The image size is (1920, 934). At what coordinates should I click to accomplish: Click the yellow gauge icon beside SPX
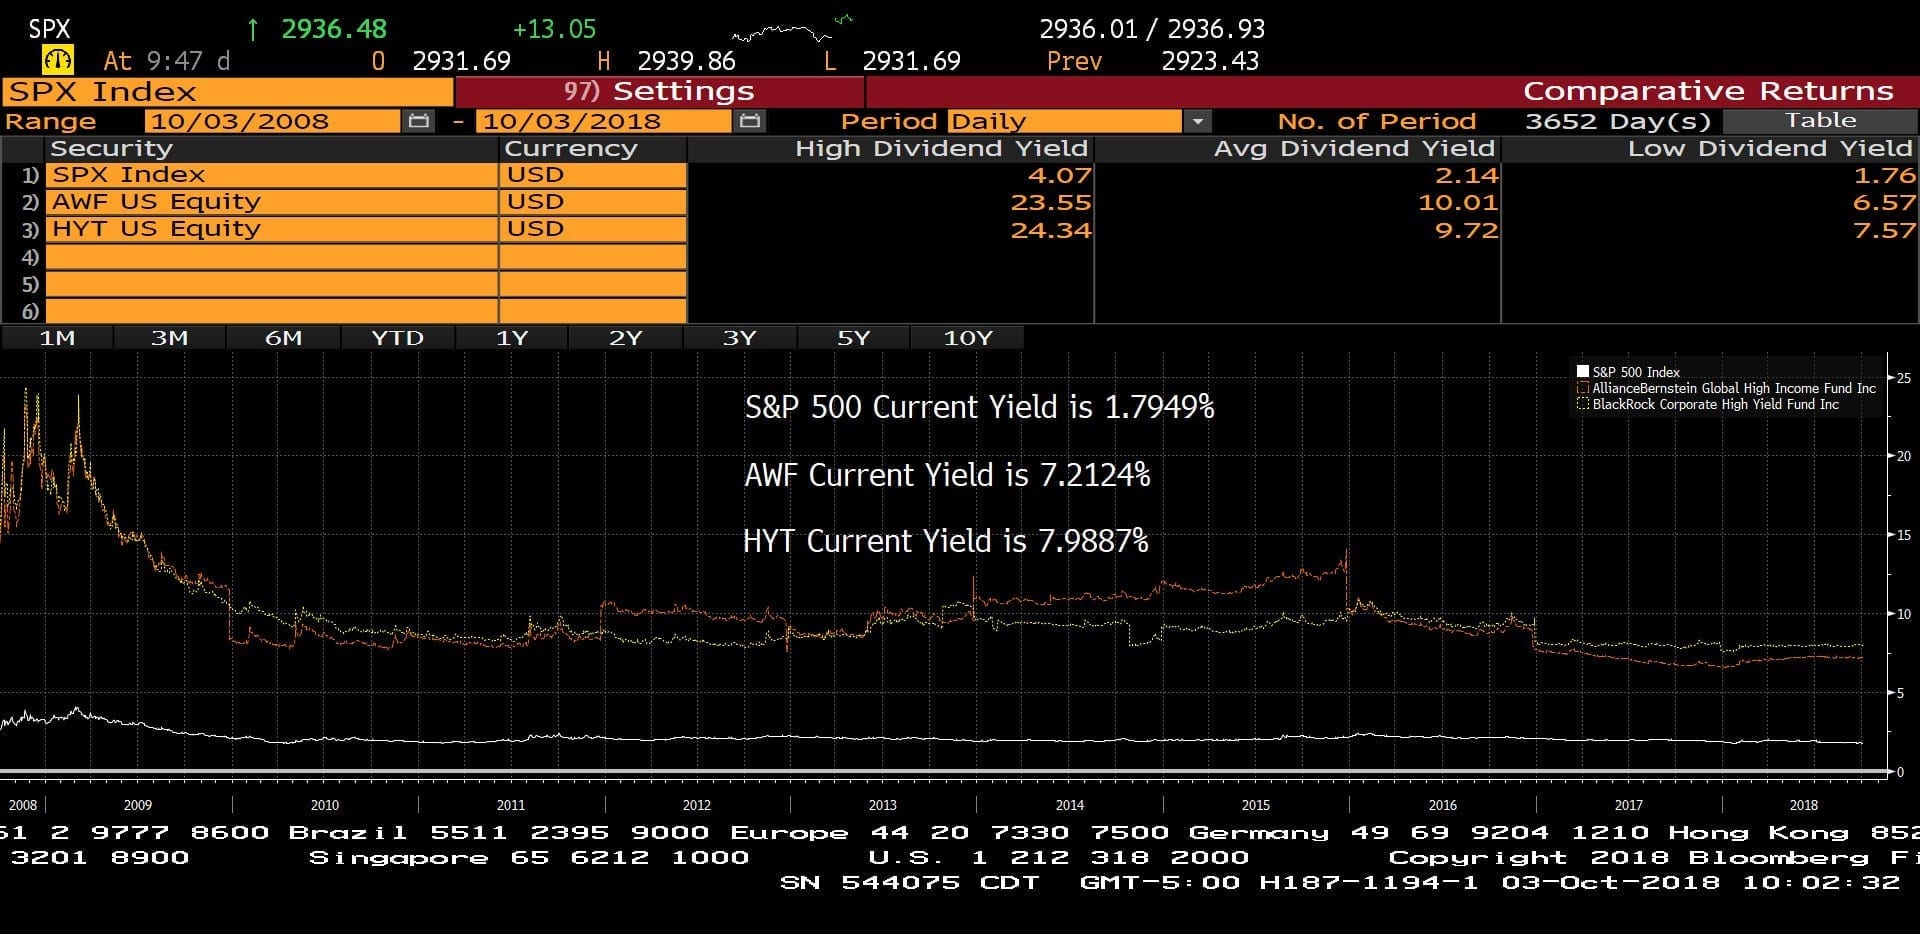[x=57, y=60]
